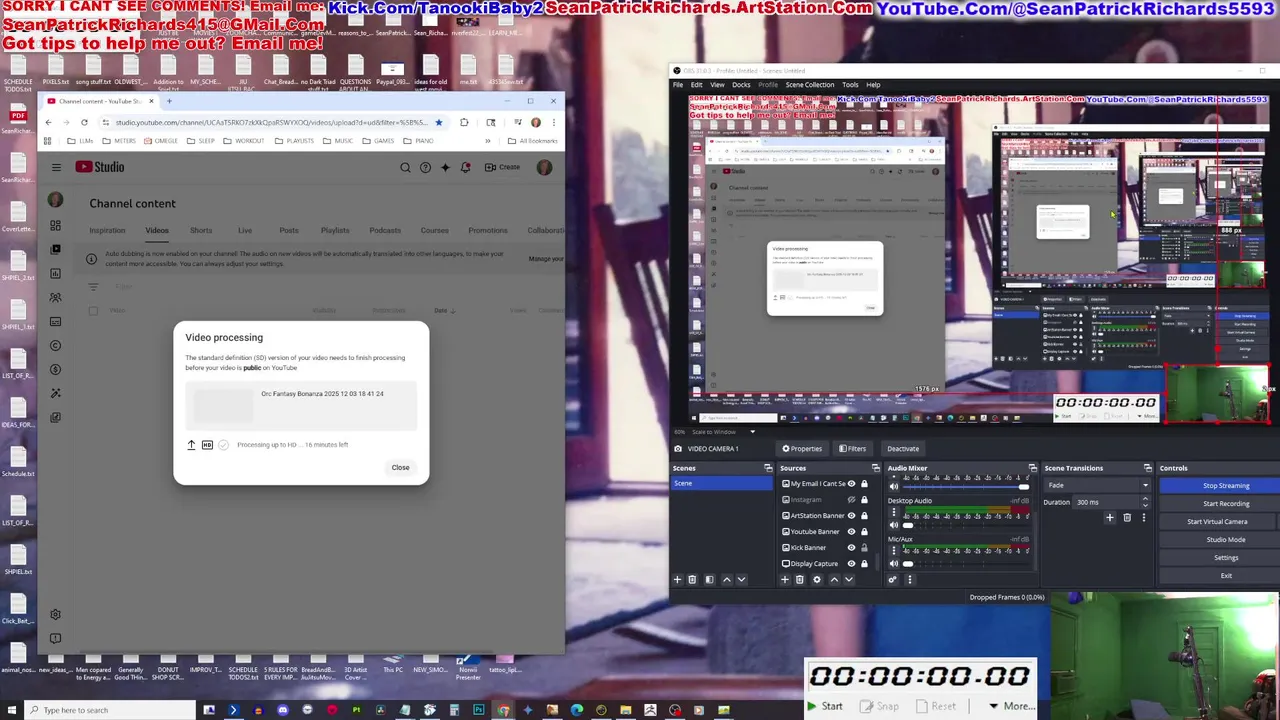Image resolution: width=1280 pixels, height=720 pixels.
Task: Add a scene transition with plus icon
Action: click(1109, 518)
